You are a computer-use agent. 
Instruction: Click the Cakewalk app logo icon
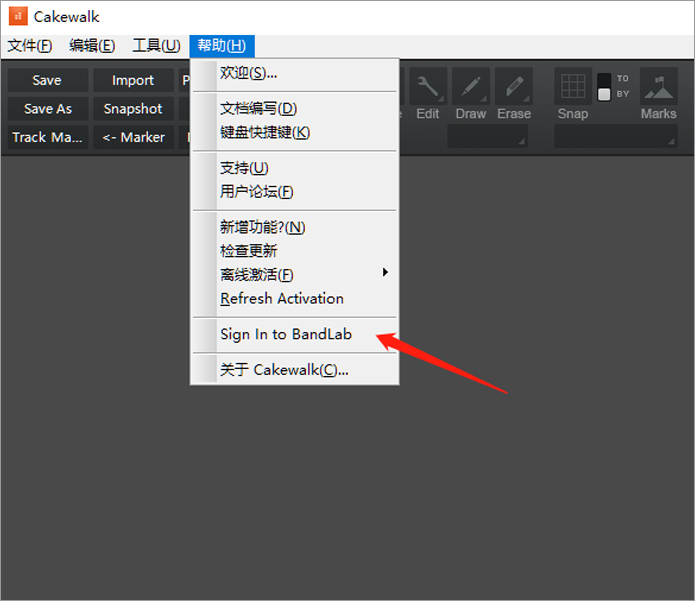click(x=18, y=16)
